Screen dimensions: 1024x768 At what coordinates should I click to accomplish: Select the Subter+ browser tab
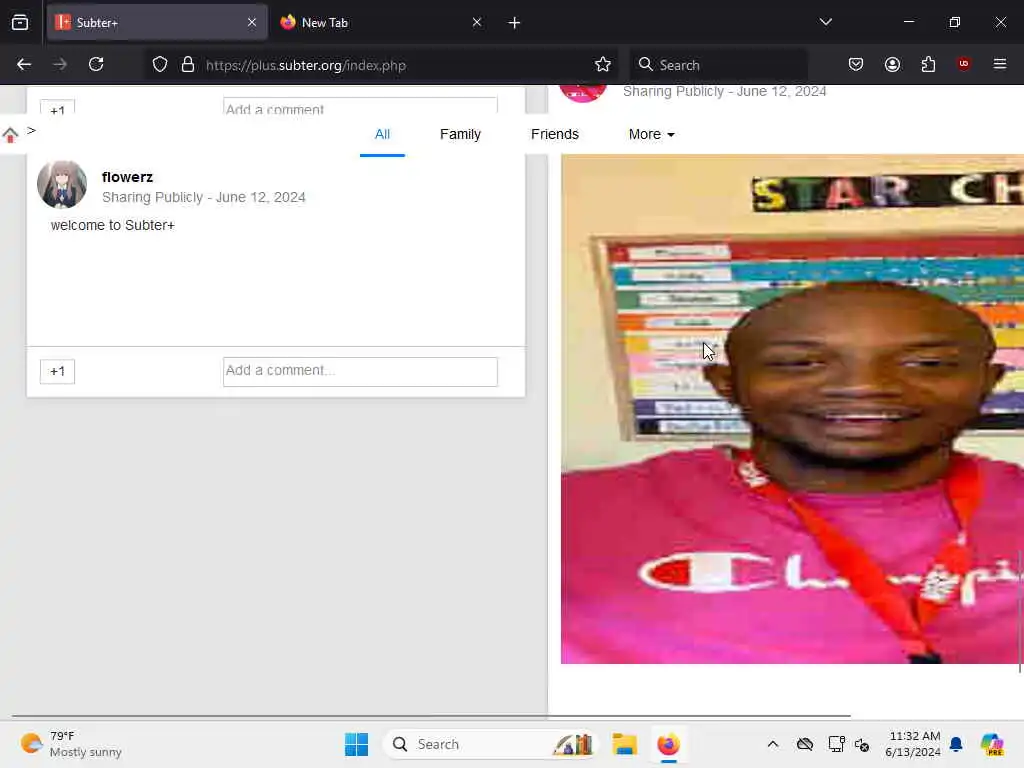click(157, 22)
